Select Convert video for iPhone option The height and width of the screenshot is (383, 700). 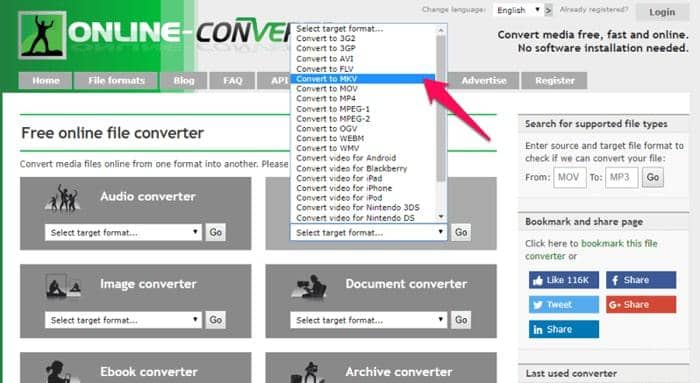pyautogui.click(x=363, y=188)
